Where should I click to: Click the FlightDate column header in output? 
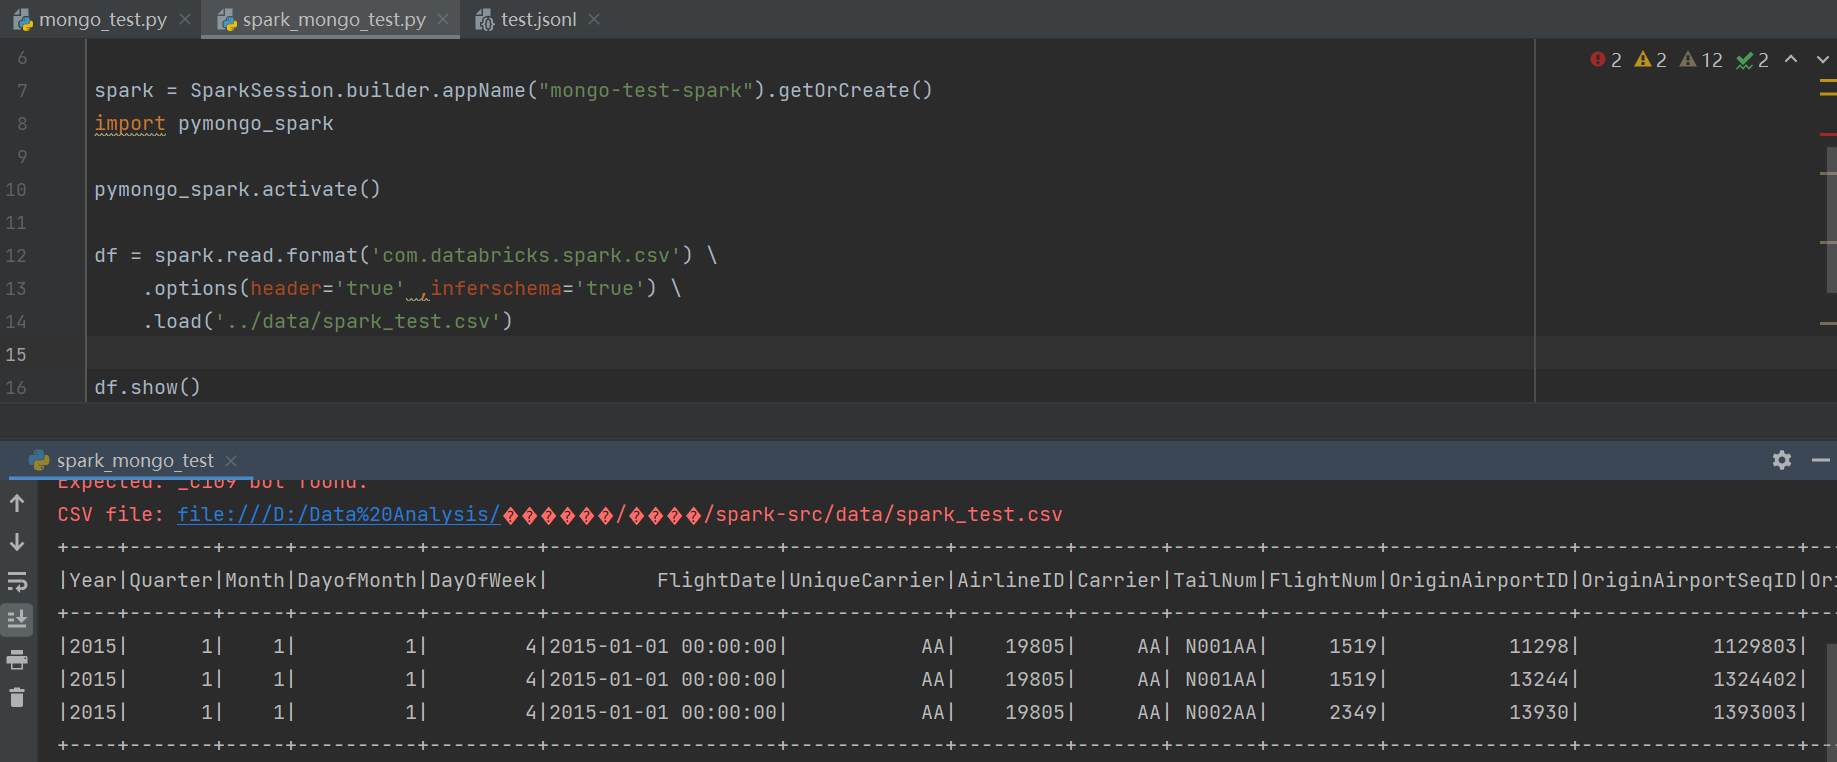pos(716,580)
